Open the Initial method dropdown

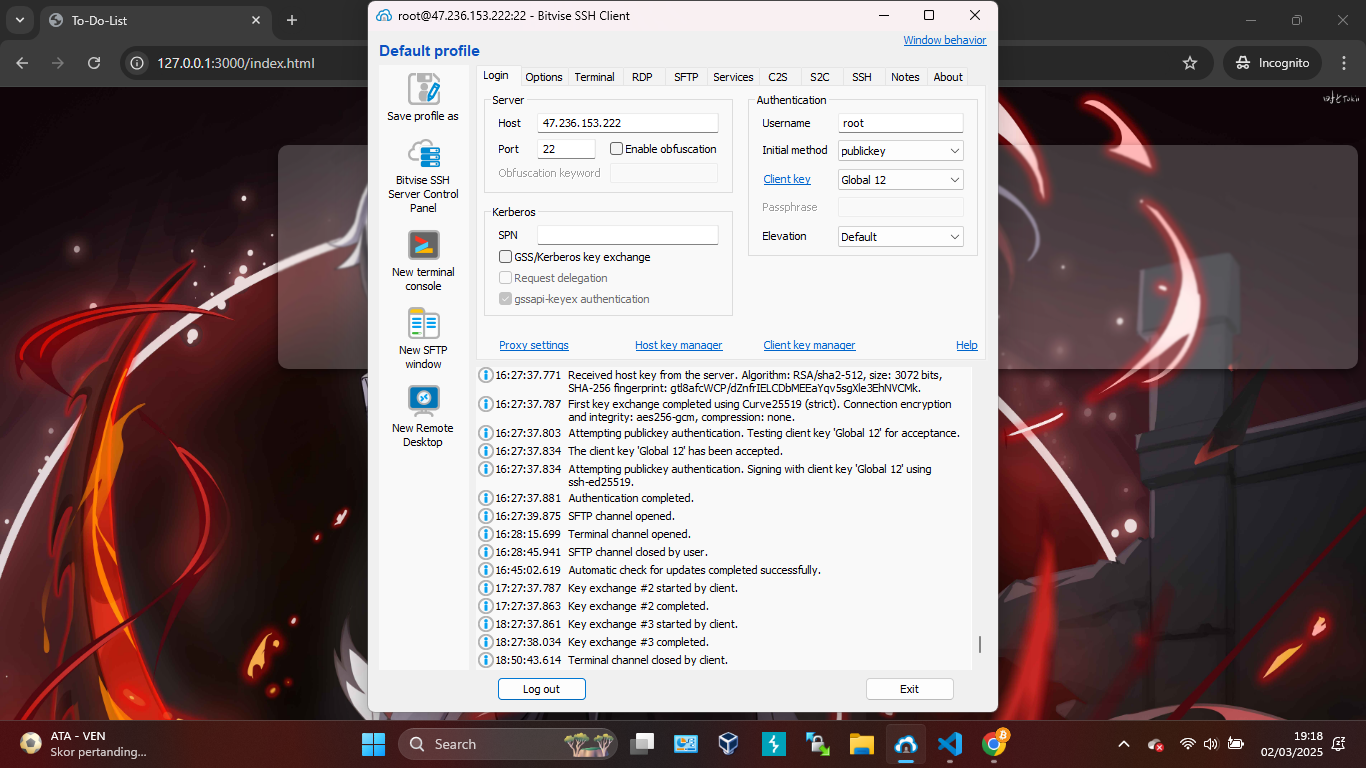(900, 151)
